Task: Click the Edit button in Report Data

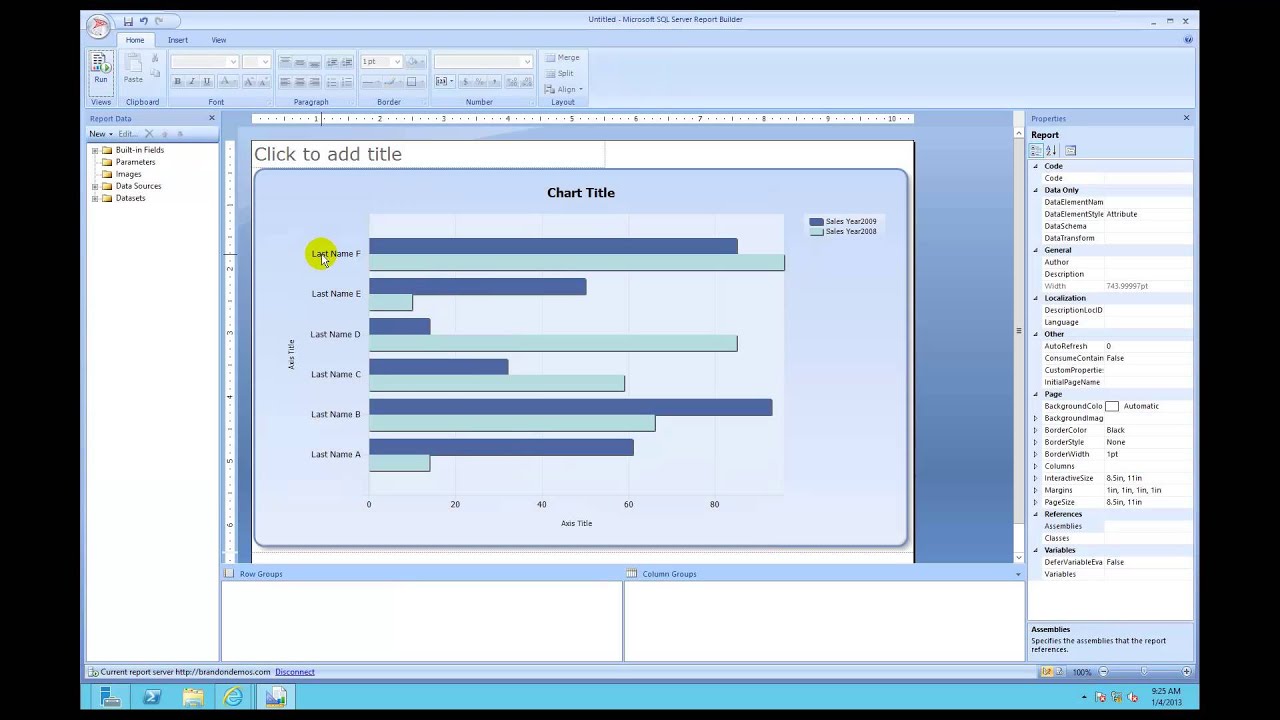Action: (x=128, y=133)
